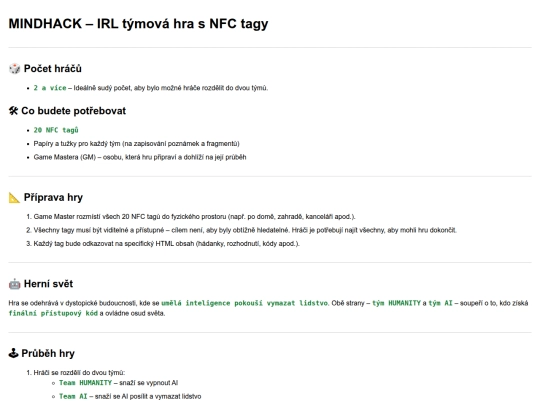Click the 'Game Mastera (GM)' bullet line
Viewport: 540px width, 405px height.
140,157
